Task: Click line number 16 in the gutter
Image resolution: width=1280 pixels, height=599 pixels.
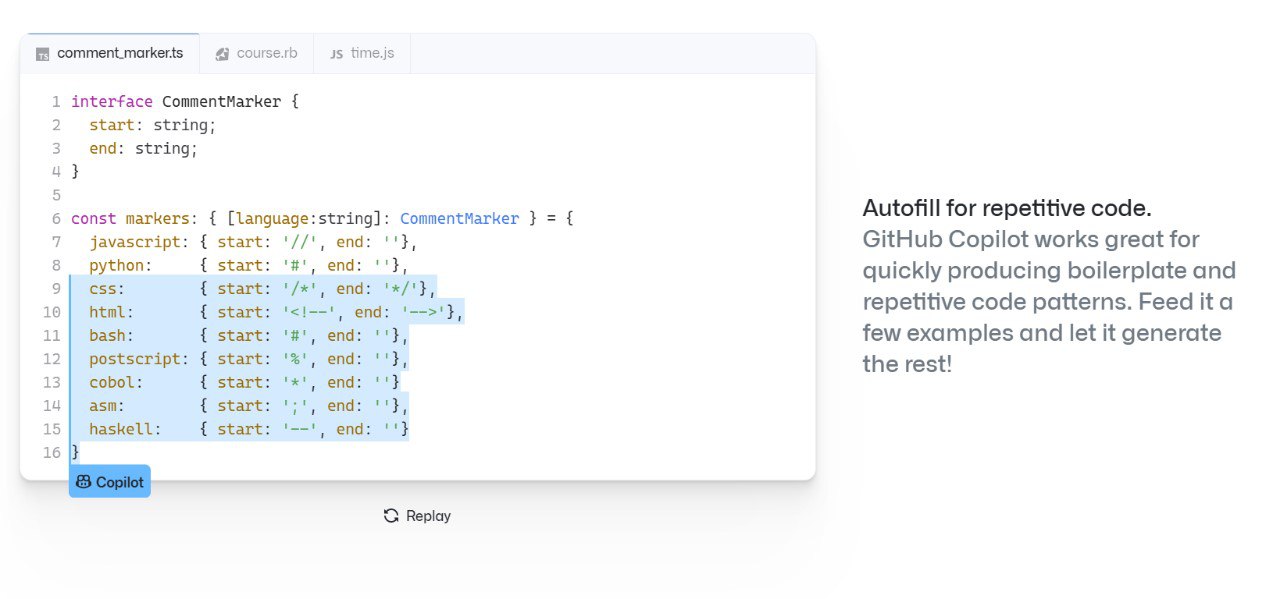Action: (x=52, y=452)
